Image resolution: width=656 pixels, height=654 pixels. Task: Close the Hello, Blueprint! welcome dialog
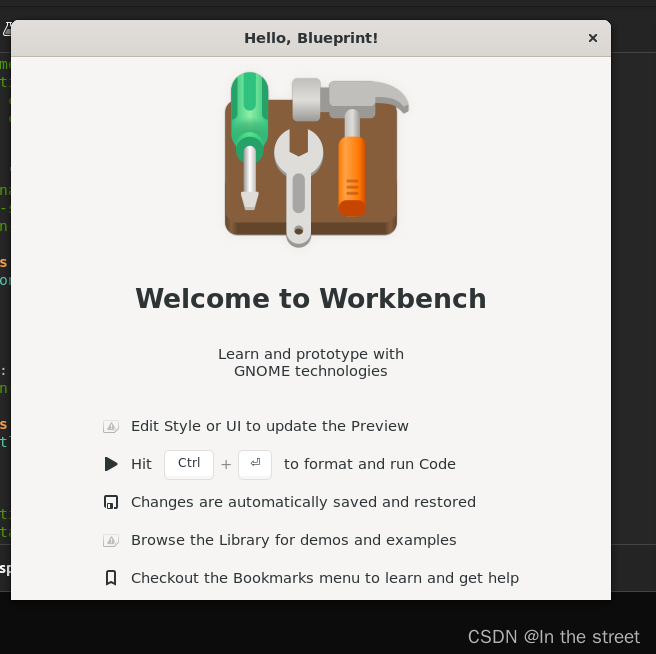tap(592, 38)
